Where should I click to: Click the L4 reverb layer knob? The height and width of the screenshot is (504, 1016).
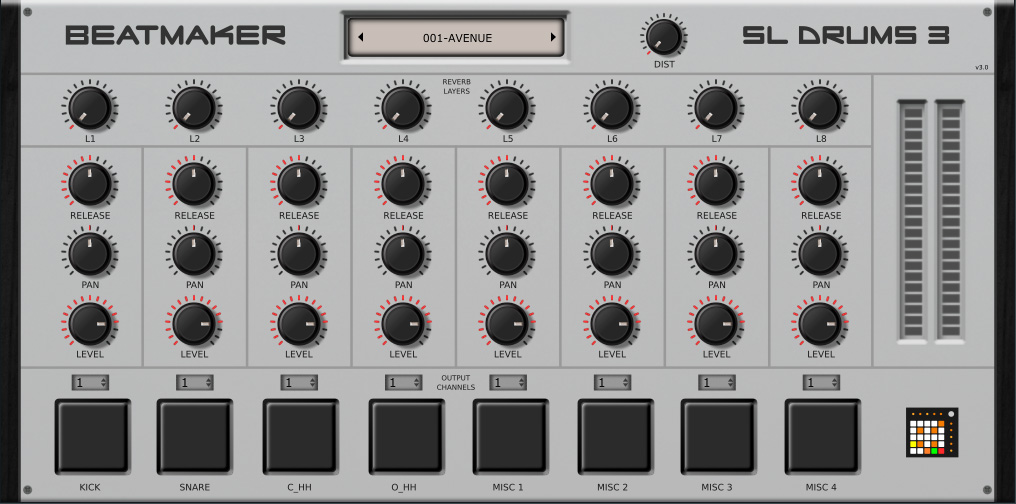pos(403,108)
